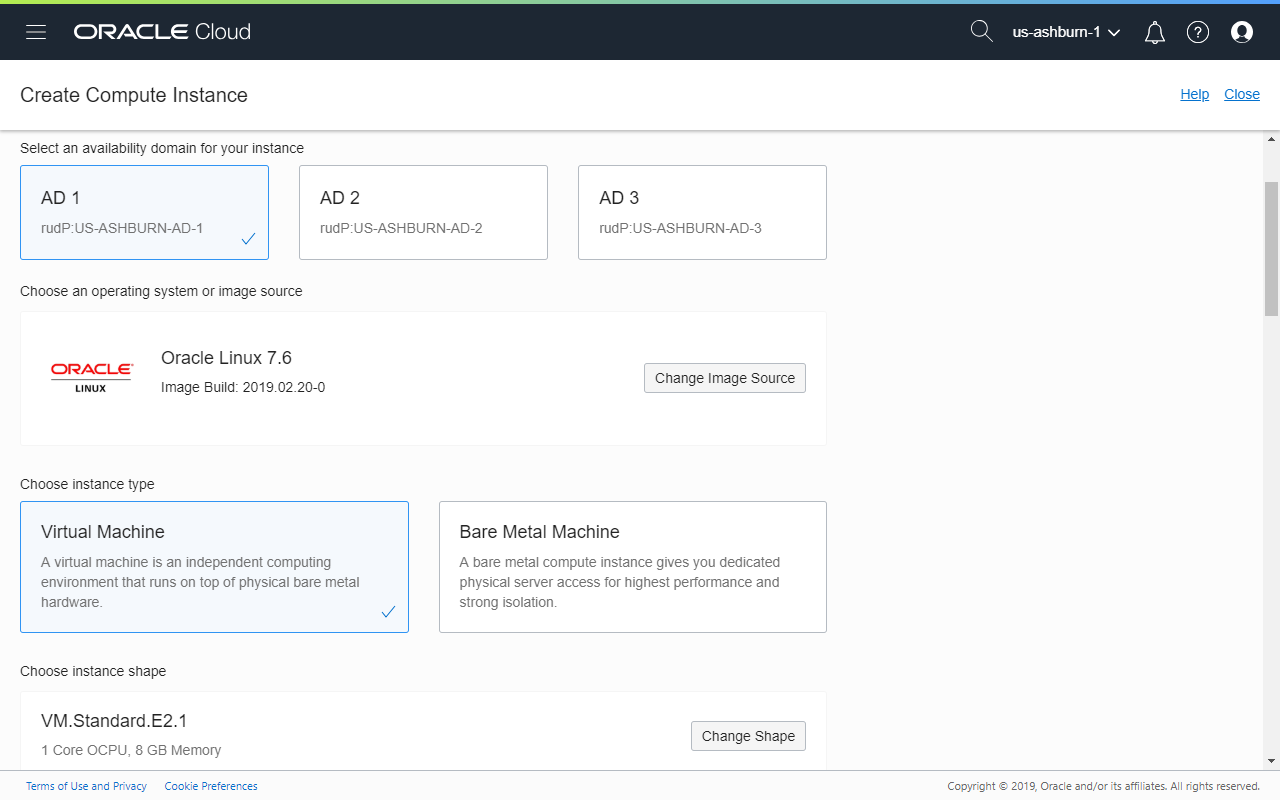Open the user profile avatar menu
Viewport: 1280px width, 800px height.
coord(1242,31)
